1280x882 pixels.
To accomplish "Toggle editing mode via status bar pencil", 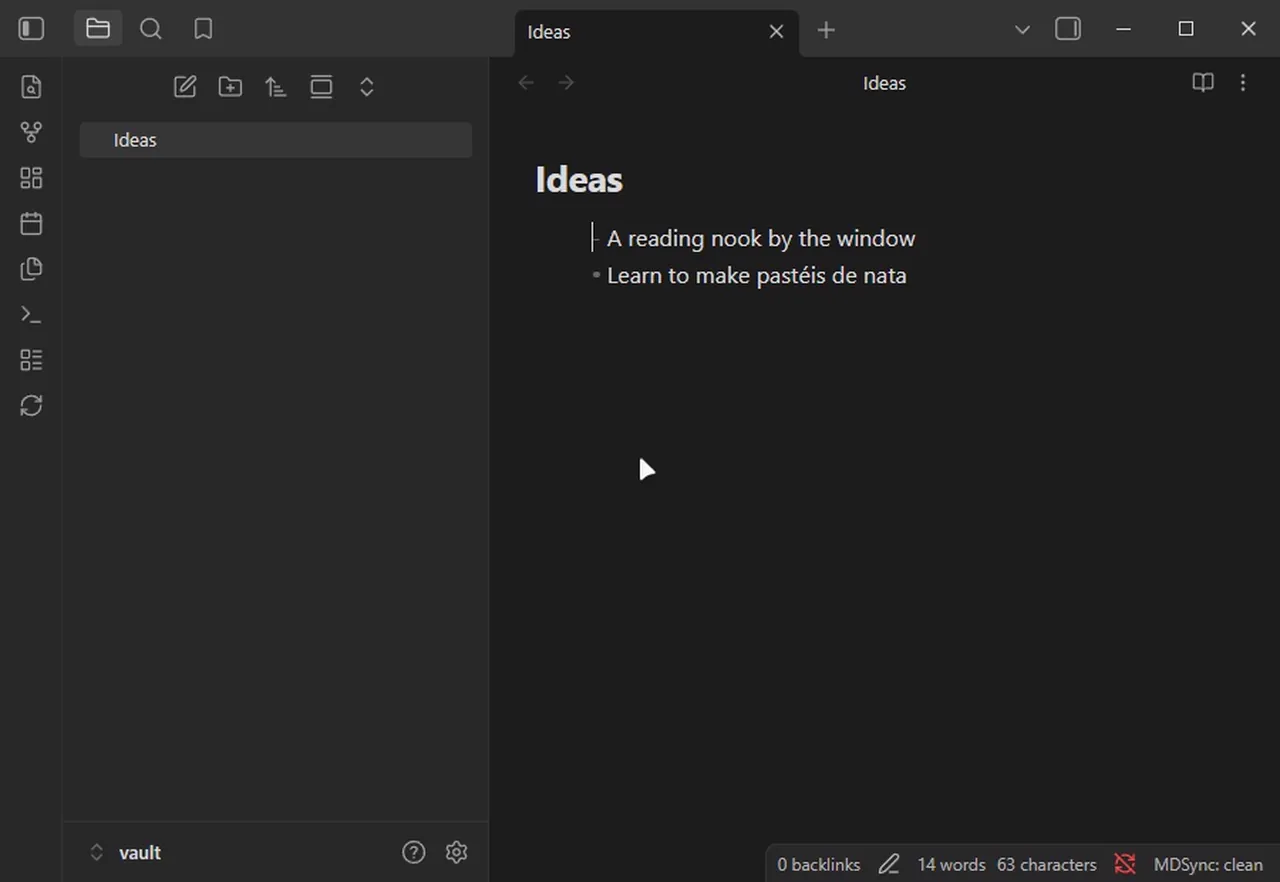I will [888, 864].
